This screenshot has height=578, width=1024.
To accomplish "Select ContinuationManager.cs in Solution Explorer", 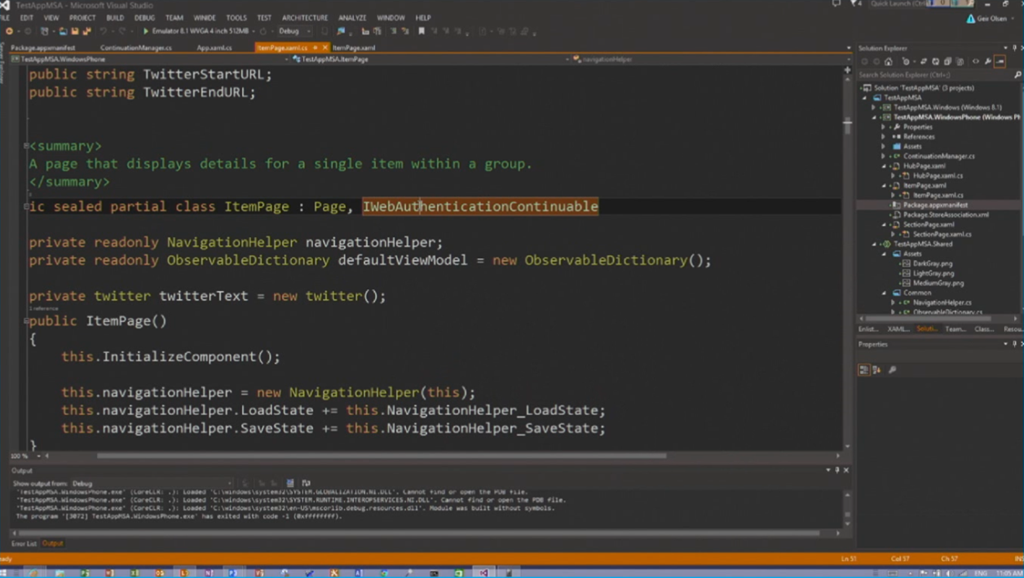I will 938,156.
